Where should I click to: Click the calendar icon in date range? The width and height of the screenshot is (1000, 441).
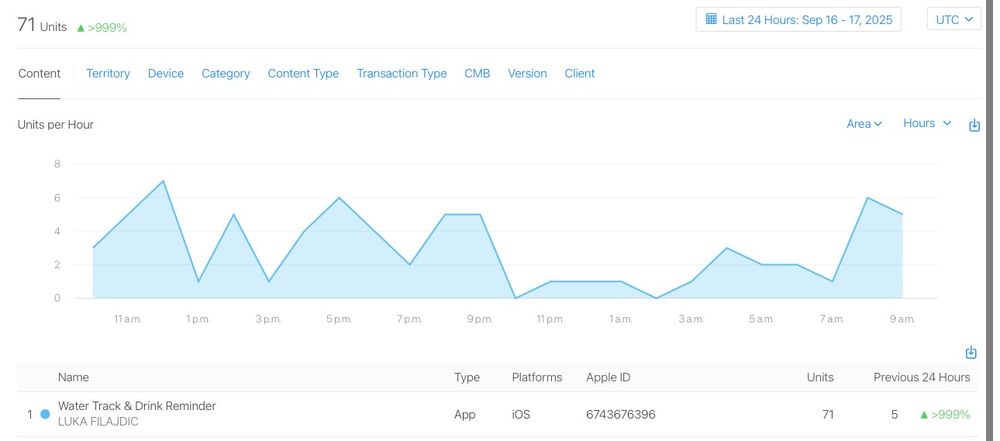click(x=711, y=19)
